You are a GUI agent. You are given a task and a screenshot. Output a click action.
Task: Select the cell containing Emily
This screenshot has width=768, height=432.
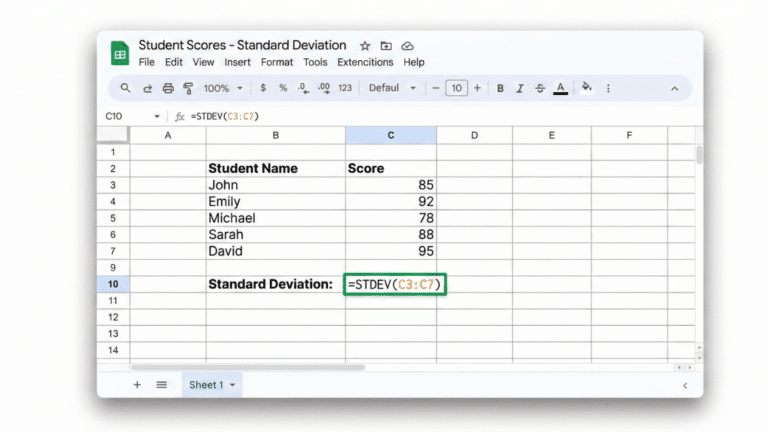click(276, 202)
